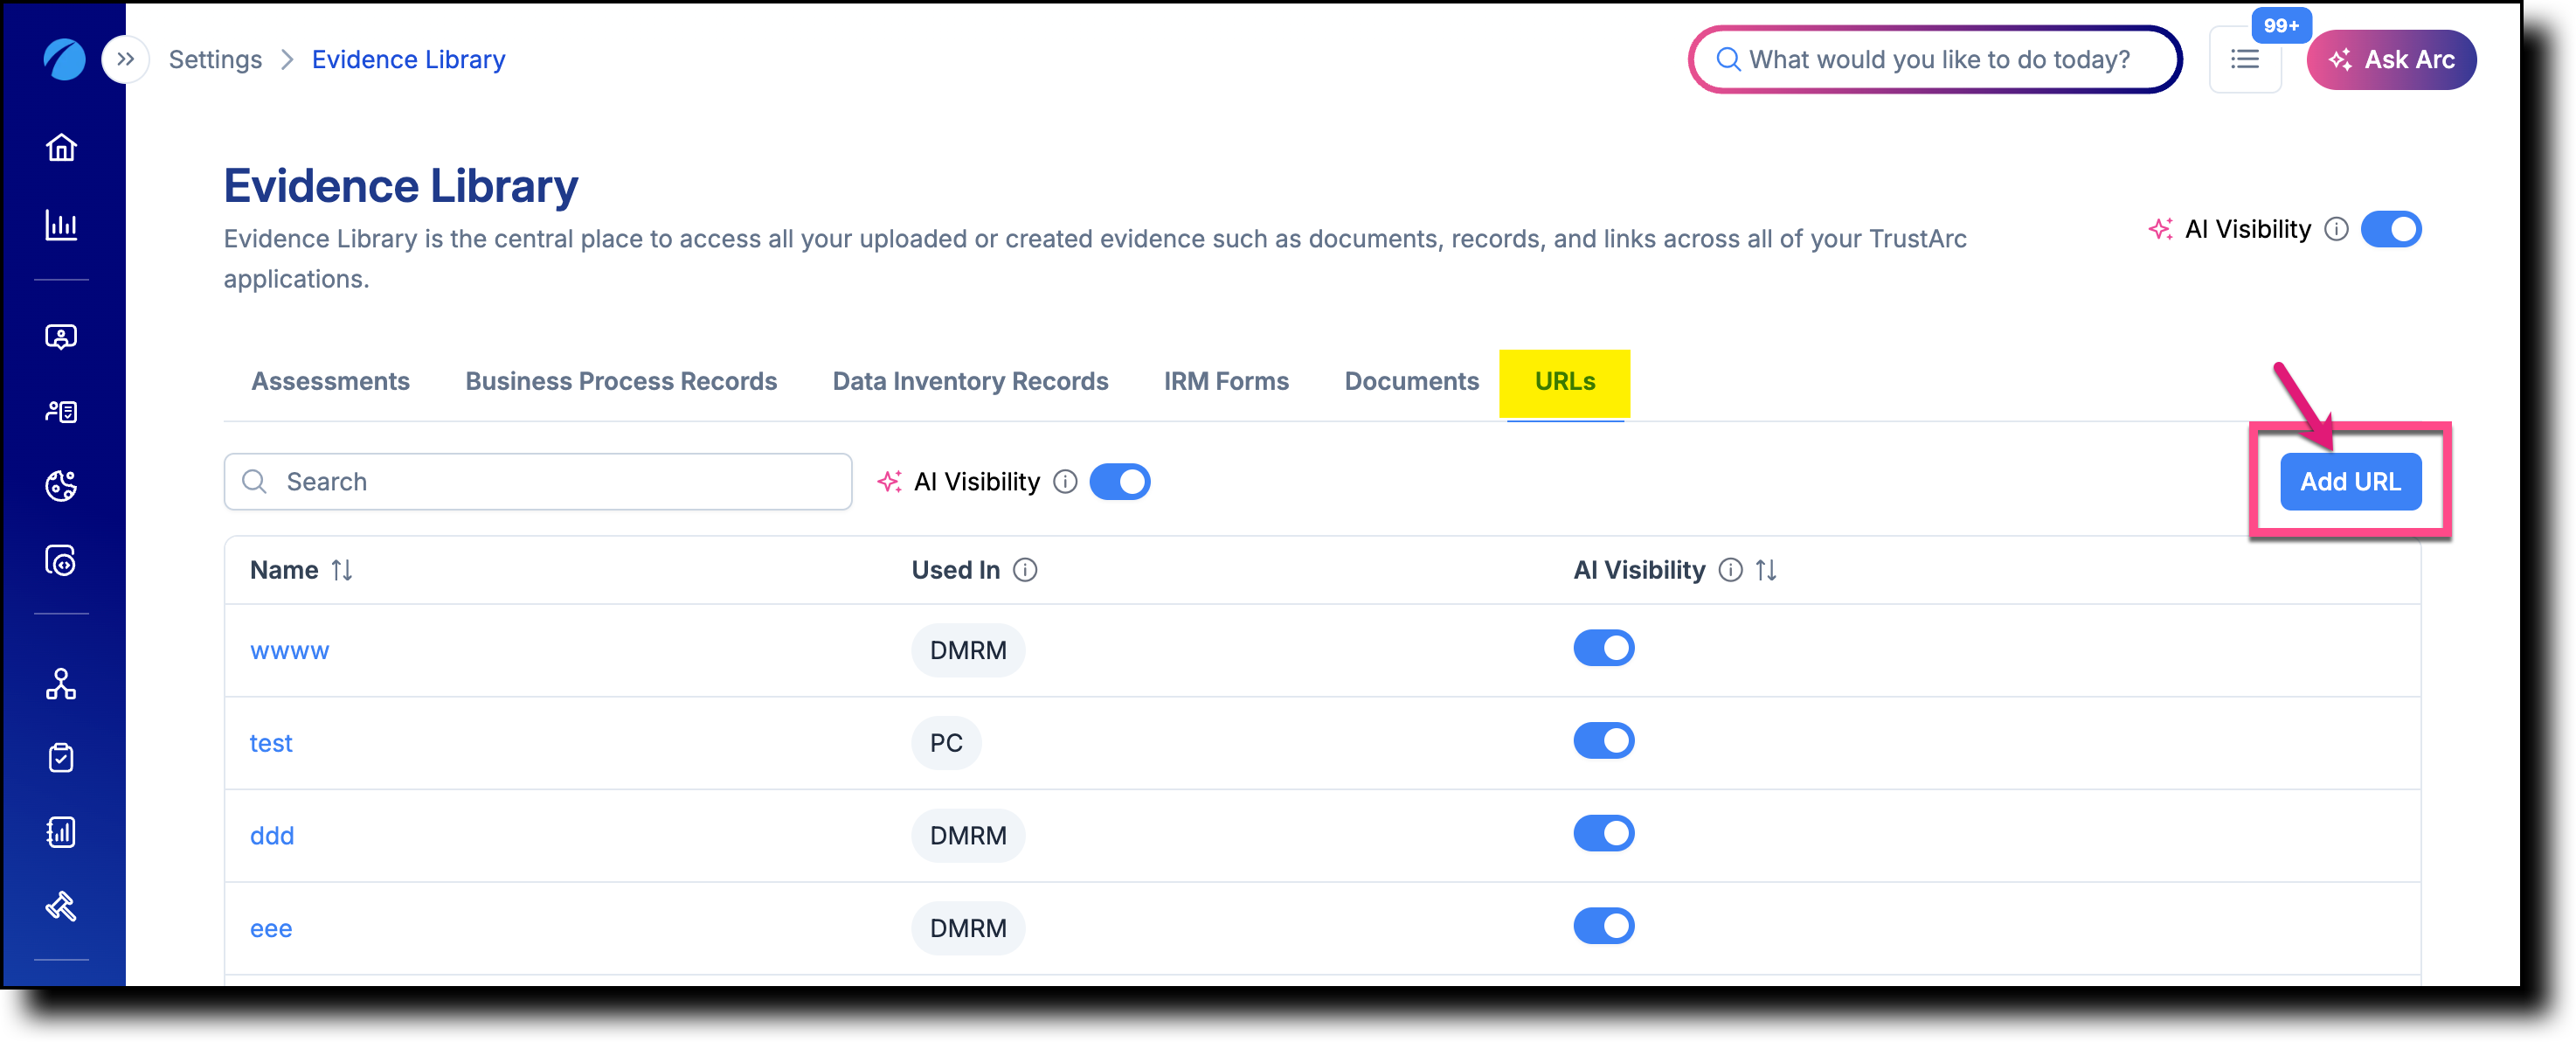Open the document-with-gear sidebar icon
The height and width of the screenshot is (1042, 2576).
62,561
